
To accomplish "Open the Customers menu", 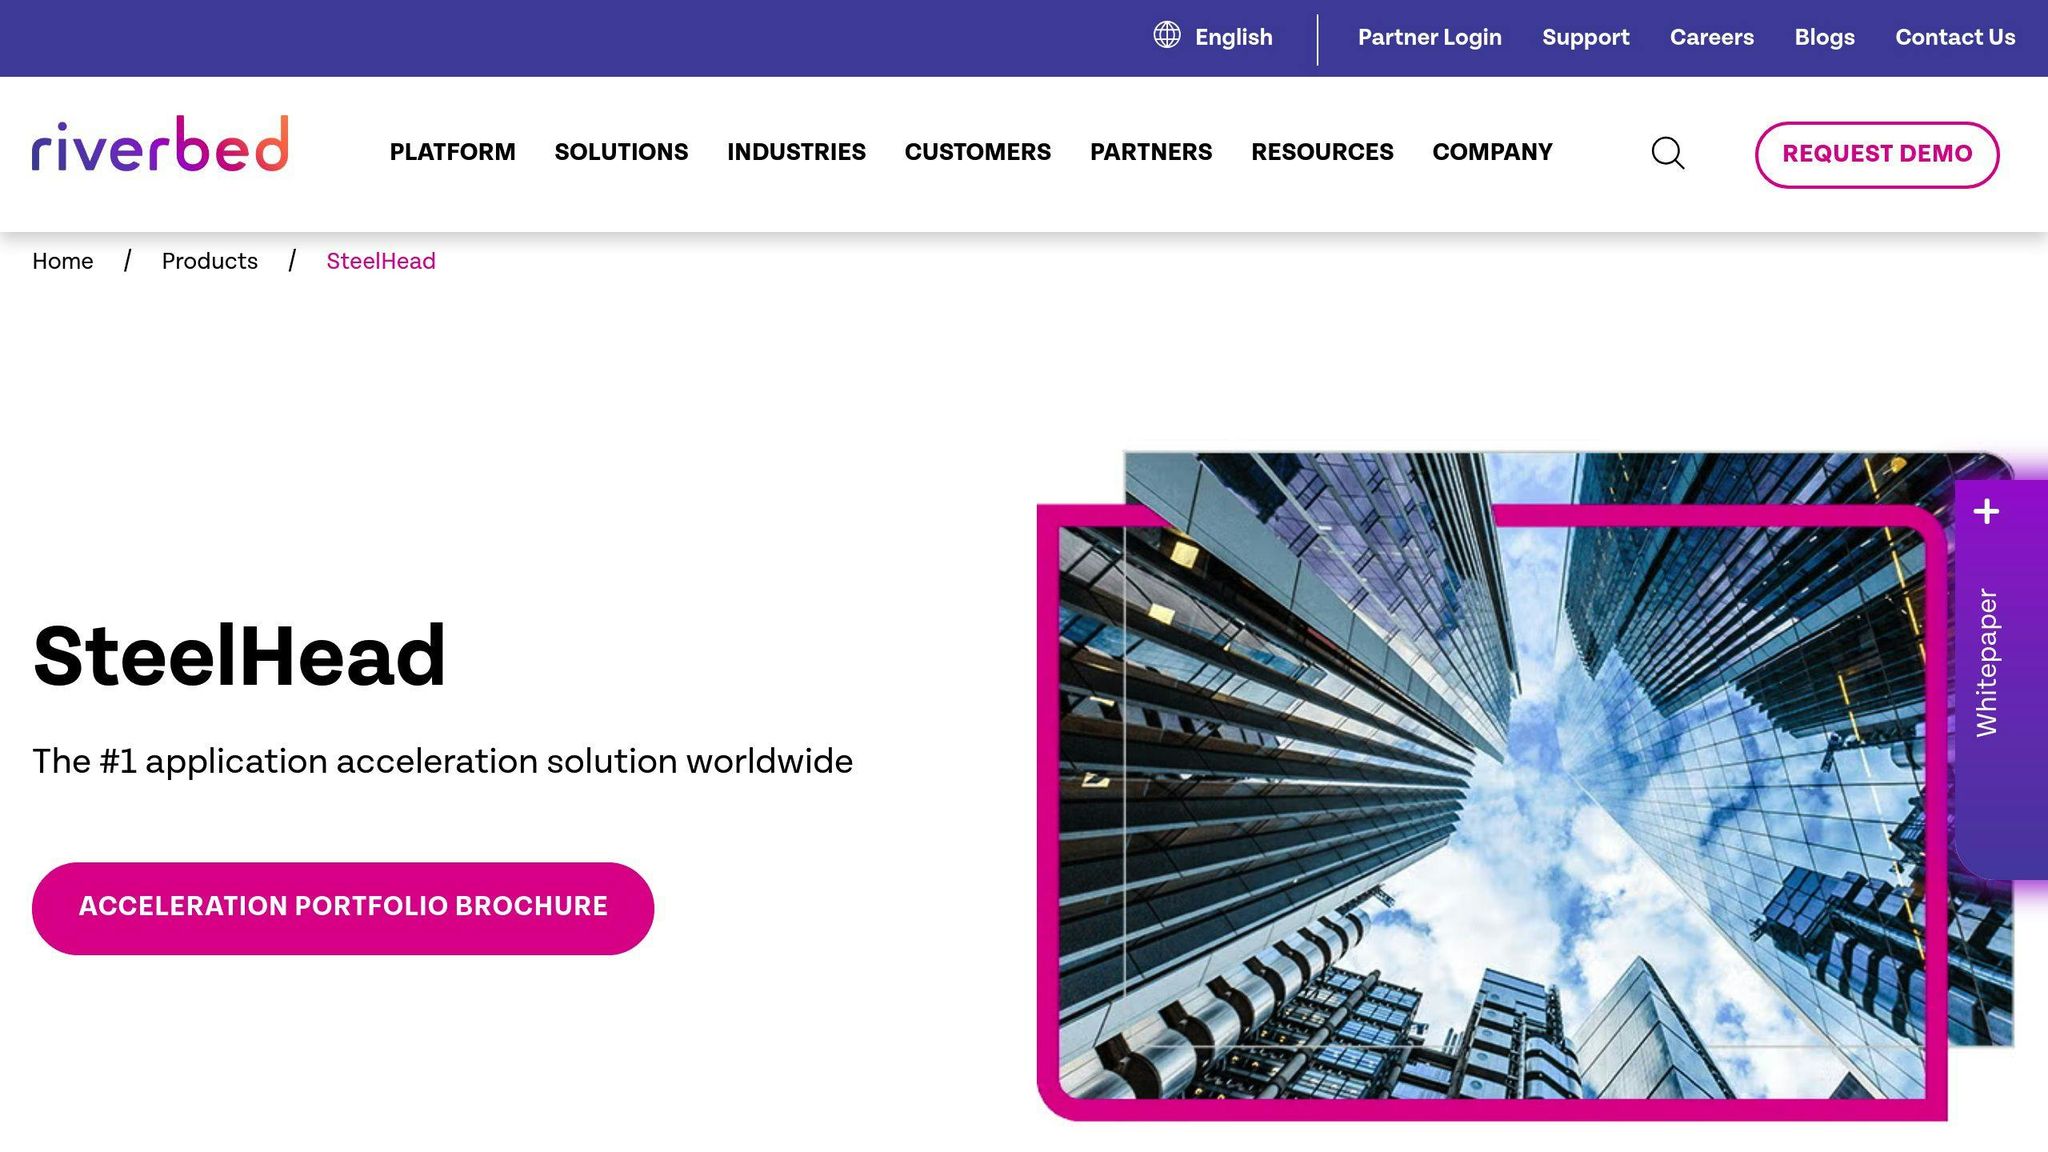I will pos(977,152).
